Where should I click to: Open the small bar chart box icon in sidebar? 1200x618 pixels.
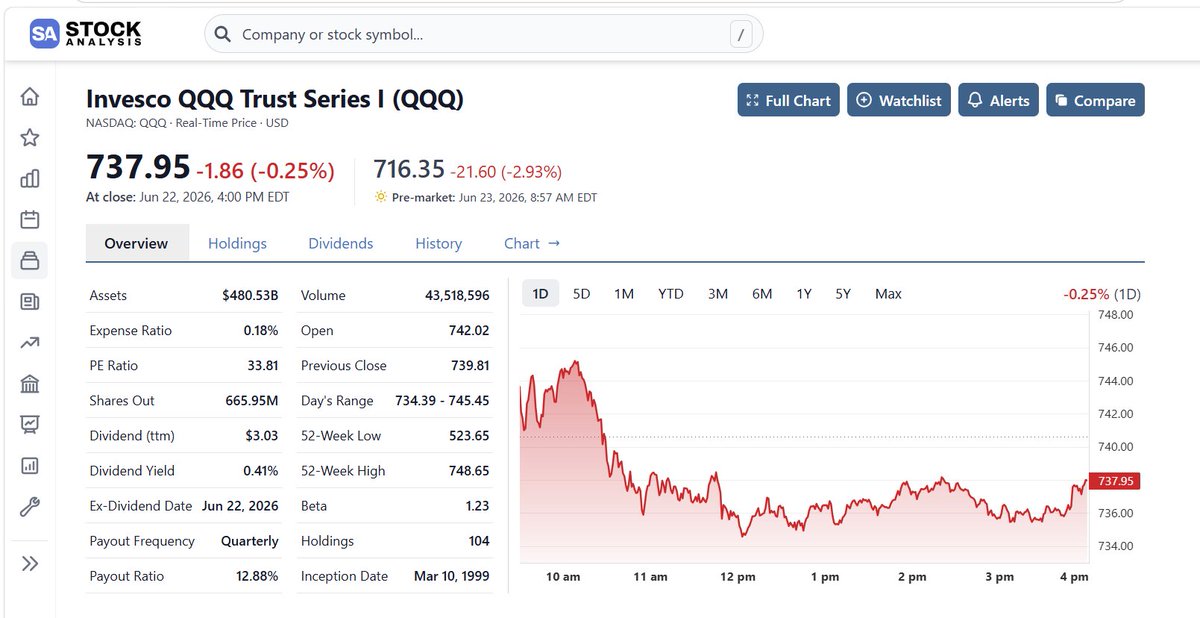pos(30,466)
